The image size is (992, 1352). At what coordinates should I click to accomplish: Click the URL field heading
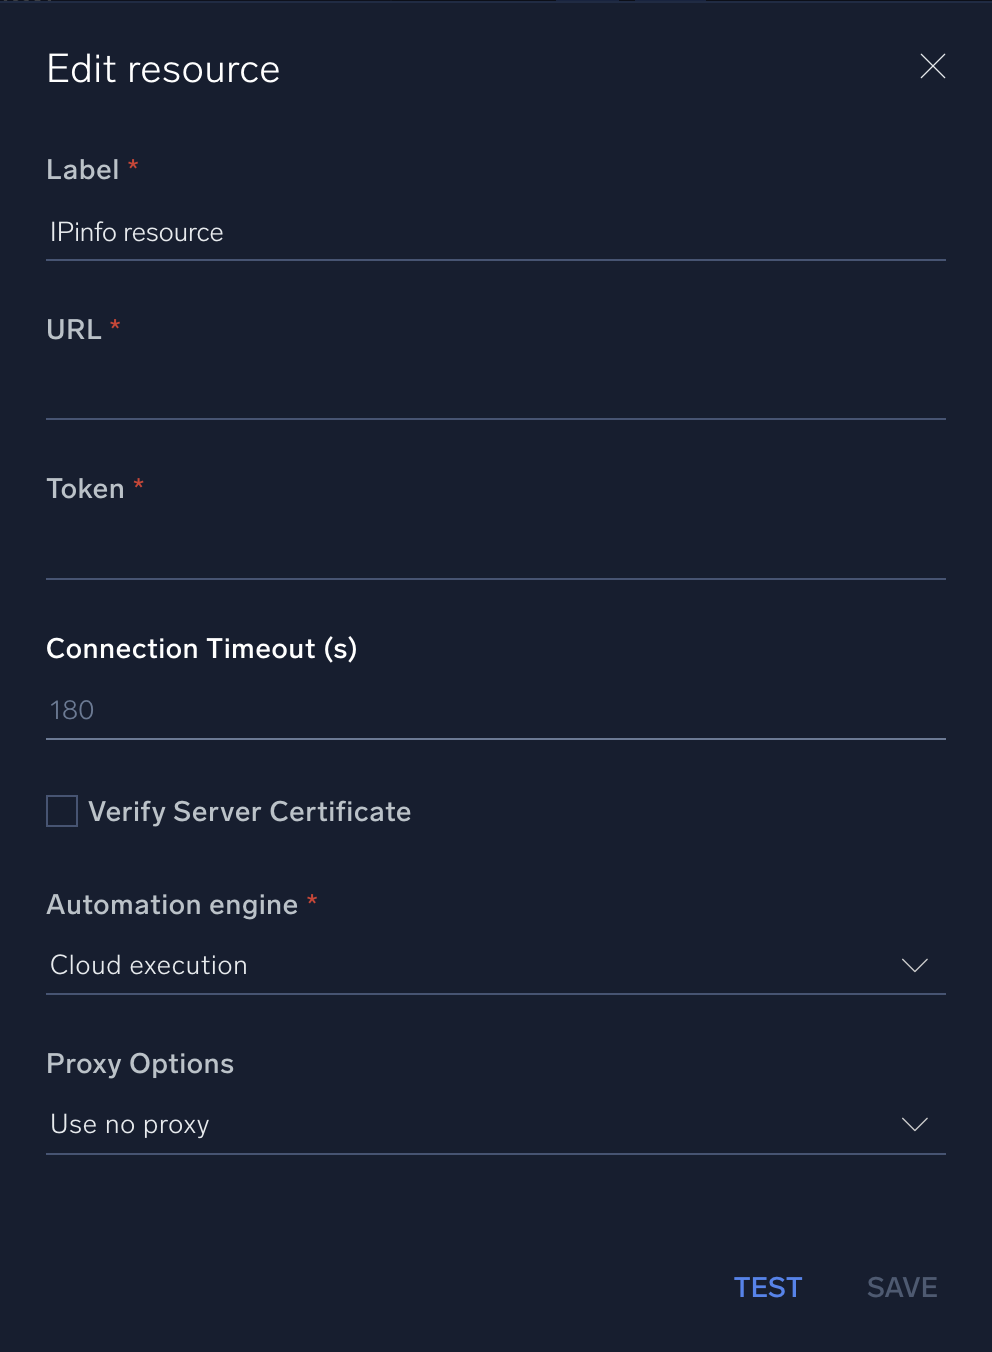(74, 330)
